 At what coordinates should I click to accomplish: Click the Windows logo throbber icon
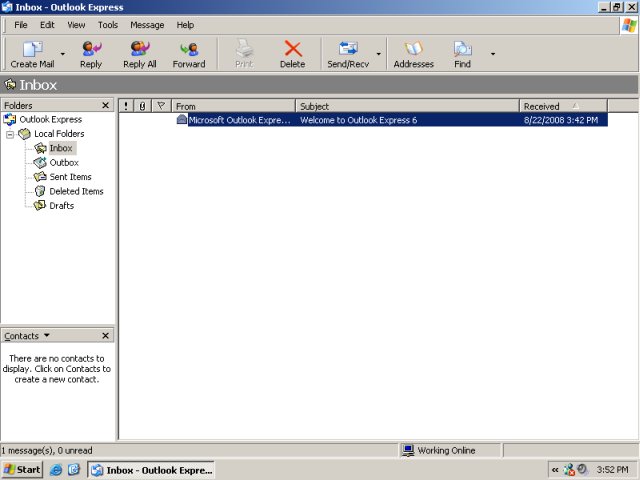tap(629, 26)
